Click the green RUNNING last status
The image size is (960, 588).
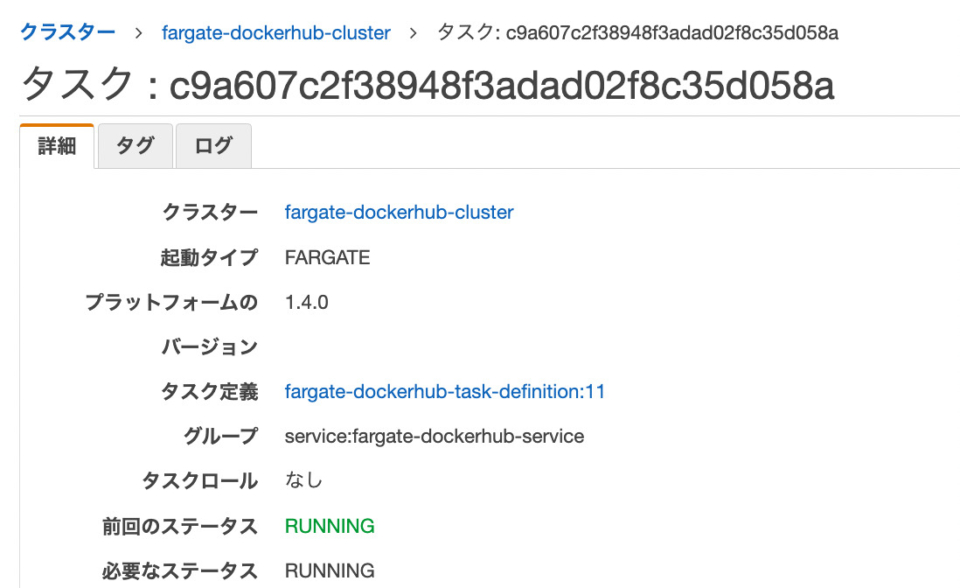coord(329,526)
